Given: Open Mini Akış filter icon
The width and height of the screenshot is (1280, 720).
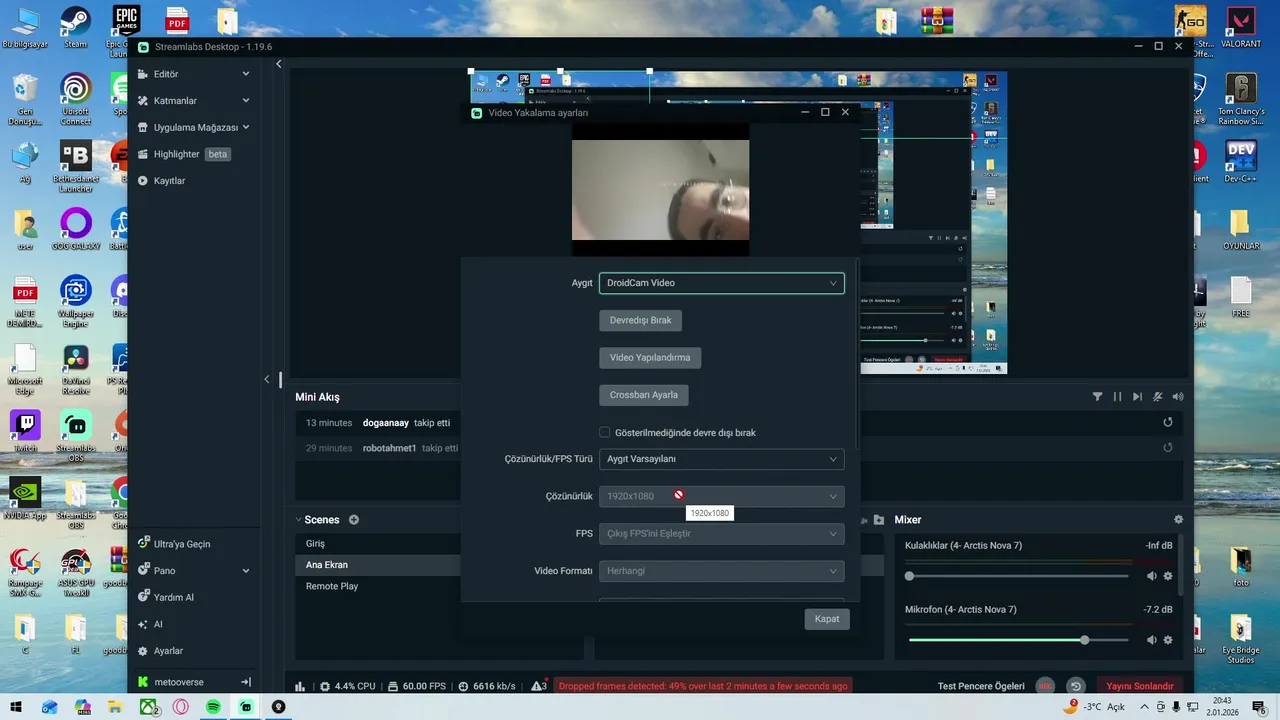Looking at the screenshot, I should point(1097,397).
